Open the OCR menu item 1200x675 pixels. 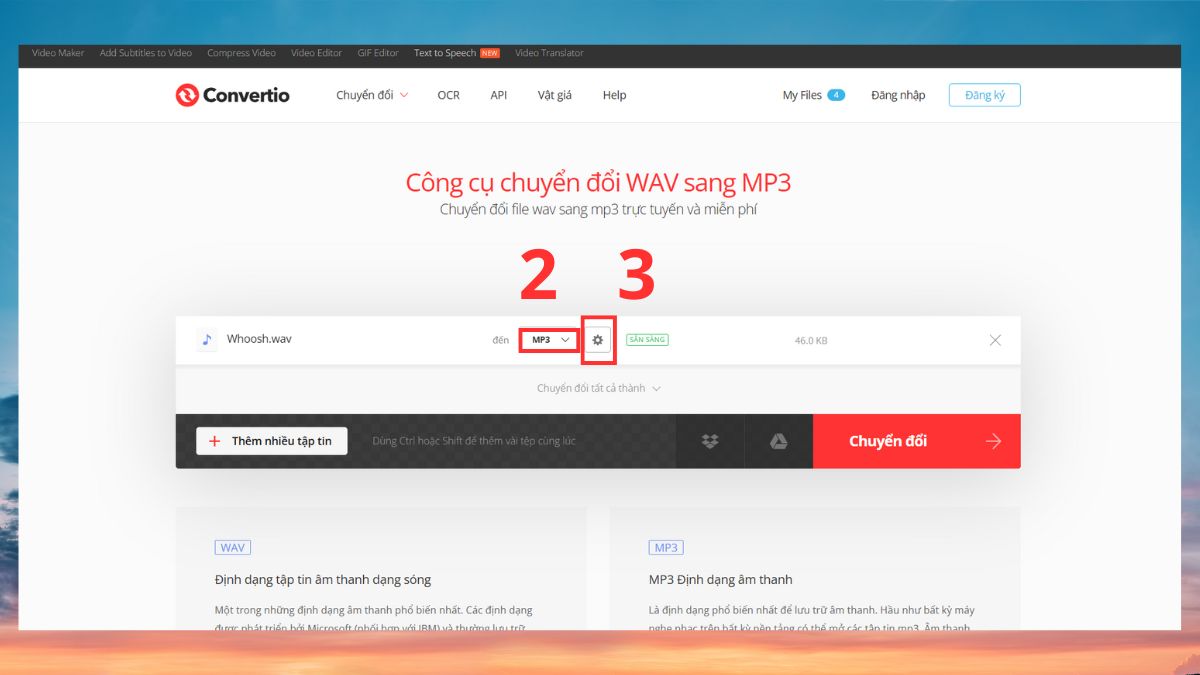point(448,95)
